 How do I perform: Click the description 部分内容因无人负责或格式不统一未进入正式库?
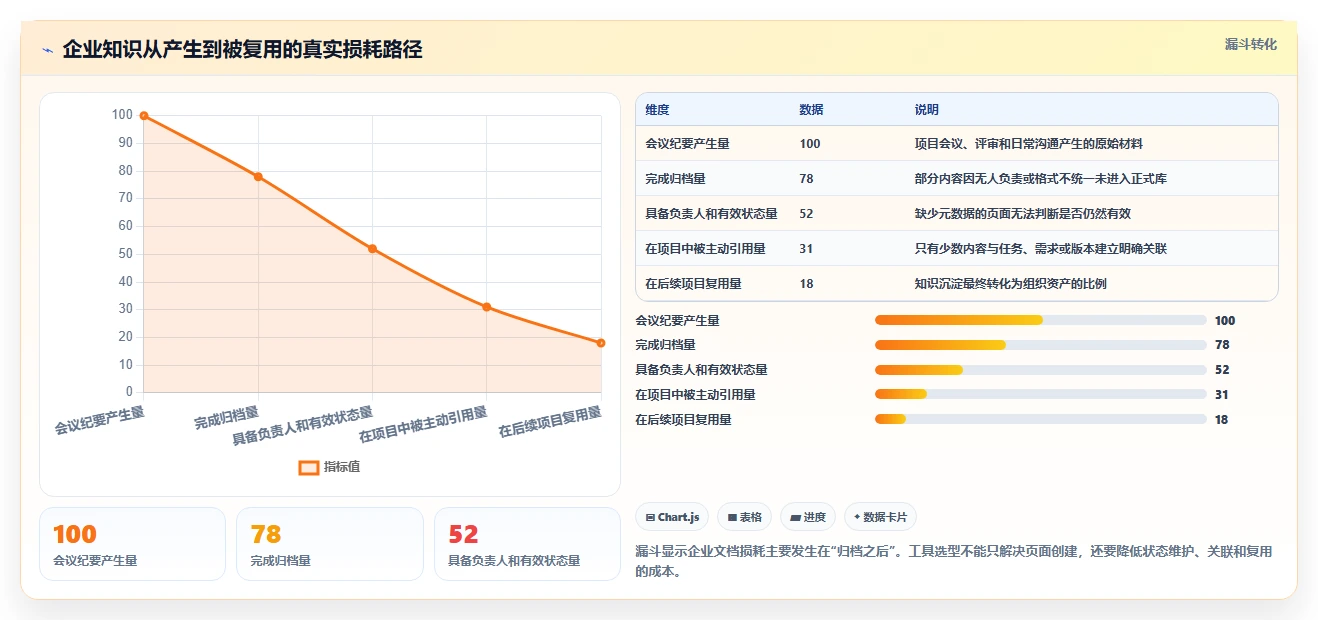pyautogui.click(x=1041, y=179)
